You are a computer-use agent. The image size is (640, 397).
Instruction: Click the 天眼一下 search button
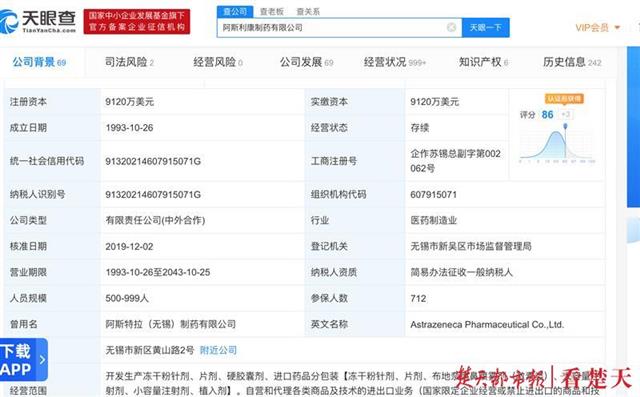point(485,27)
